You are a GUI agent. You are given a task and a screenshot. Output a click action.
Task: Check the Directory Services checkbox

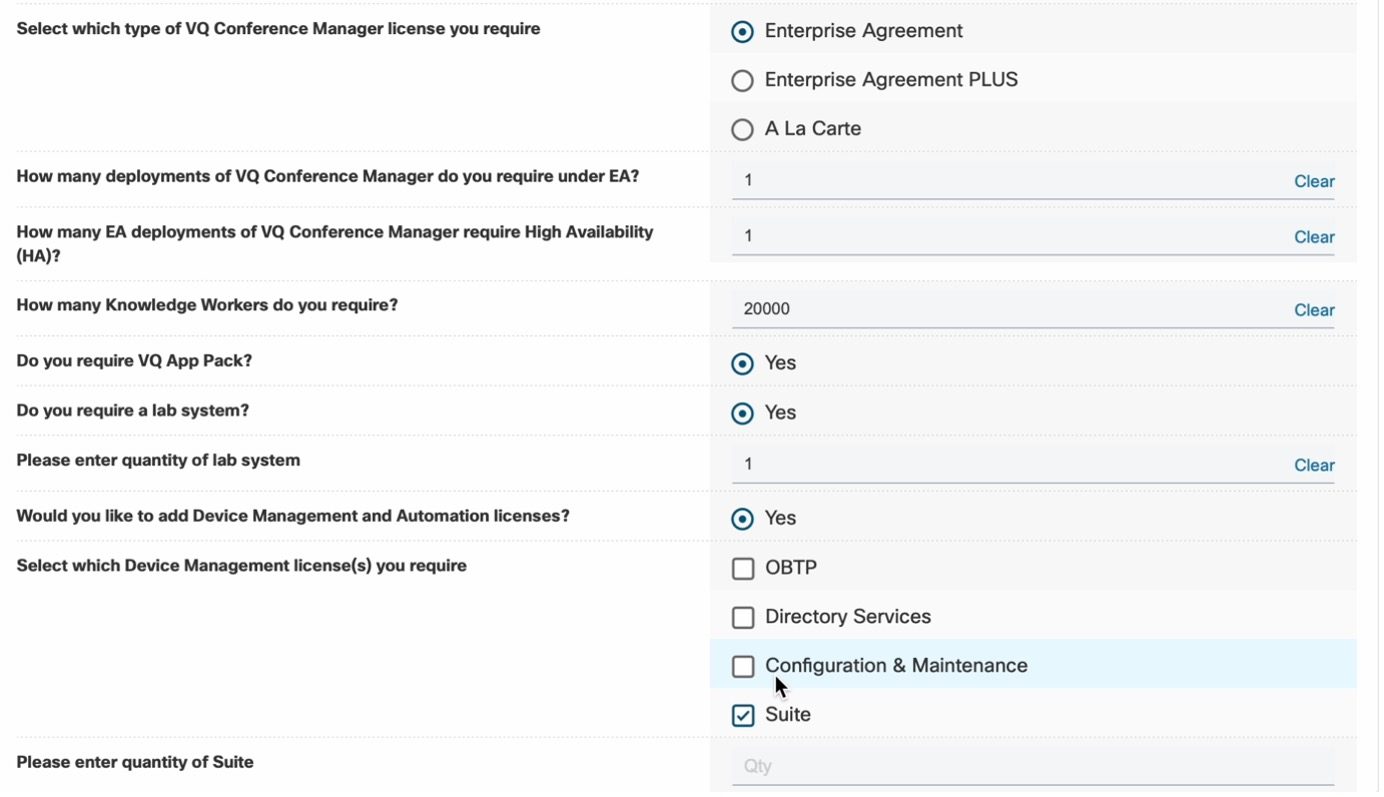(744, 619)
